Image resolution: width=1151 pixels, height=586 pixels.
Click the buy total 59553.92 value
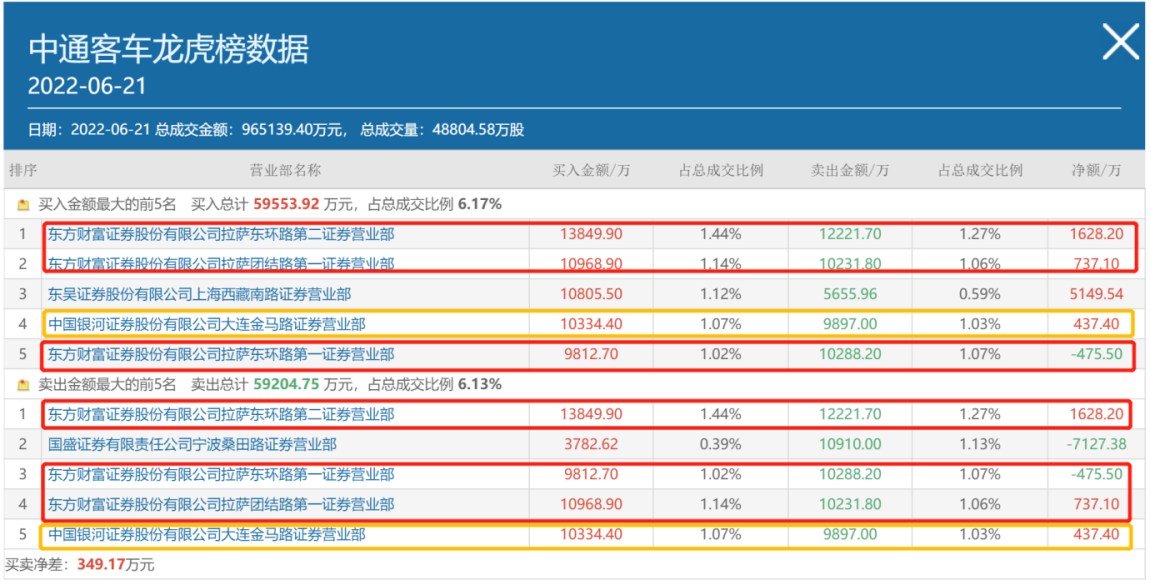286,204
